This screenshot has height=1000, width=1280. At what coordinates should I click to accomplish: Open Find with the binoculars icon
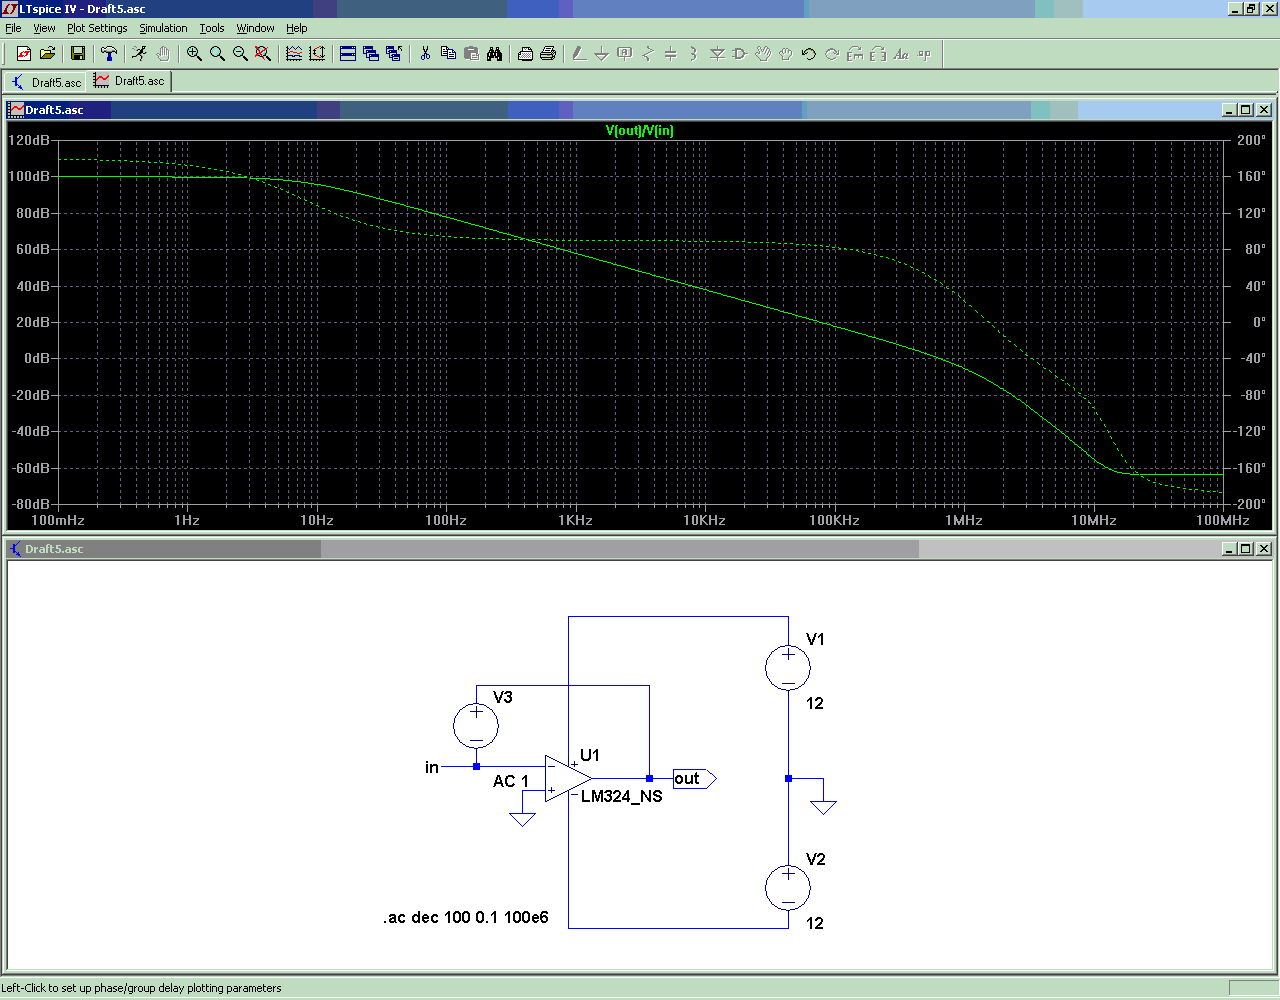[495, 54]
